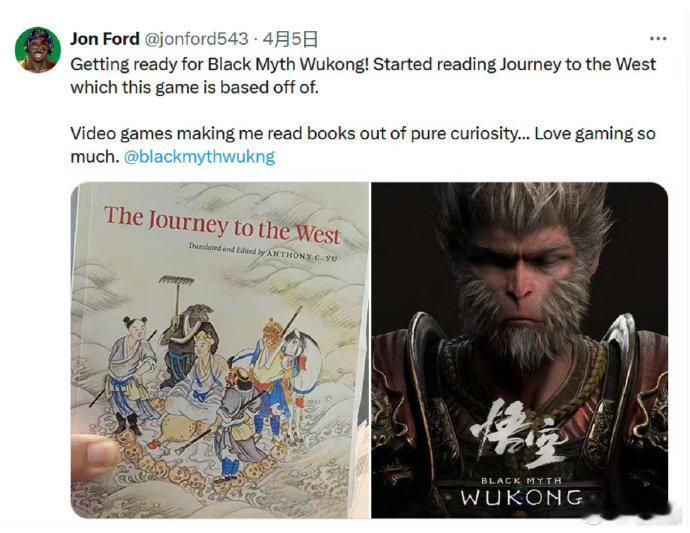Click the 'WUKONG' logo text on poster

click(x=522, y=498)
